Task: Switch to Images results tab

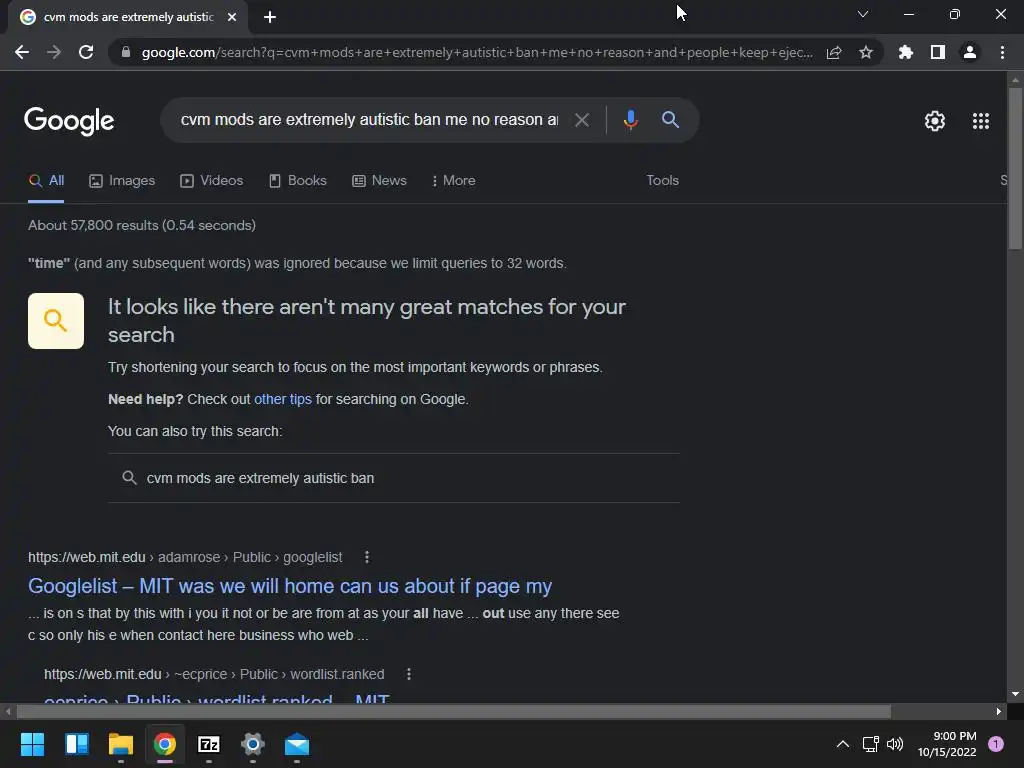Action: click(x=122, y=181)
